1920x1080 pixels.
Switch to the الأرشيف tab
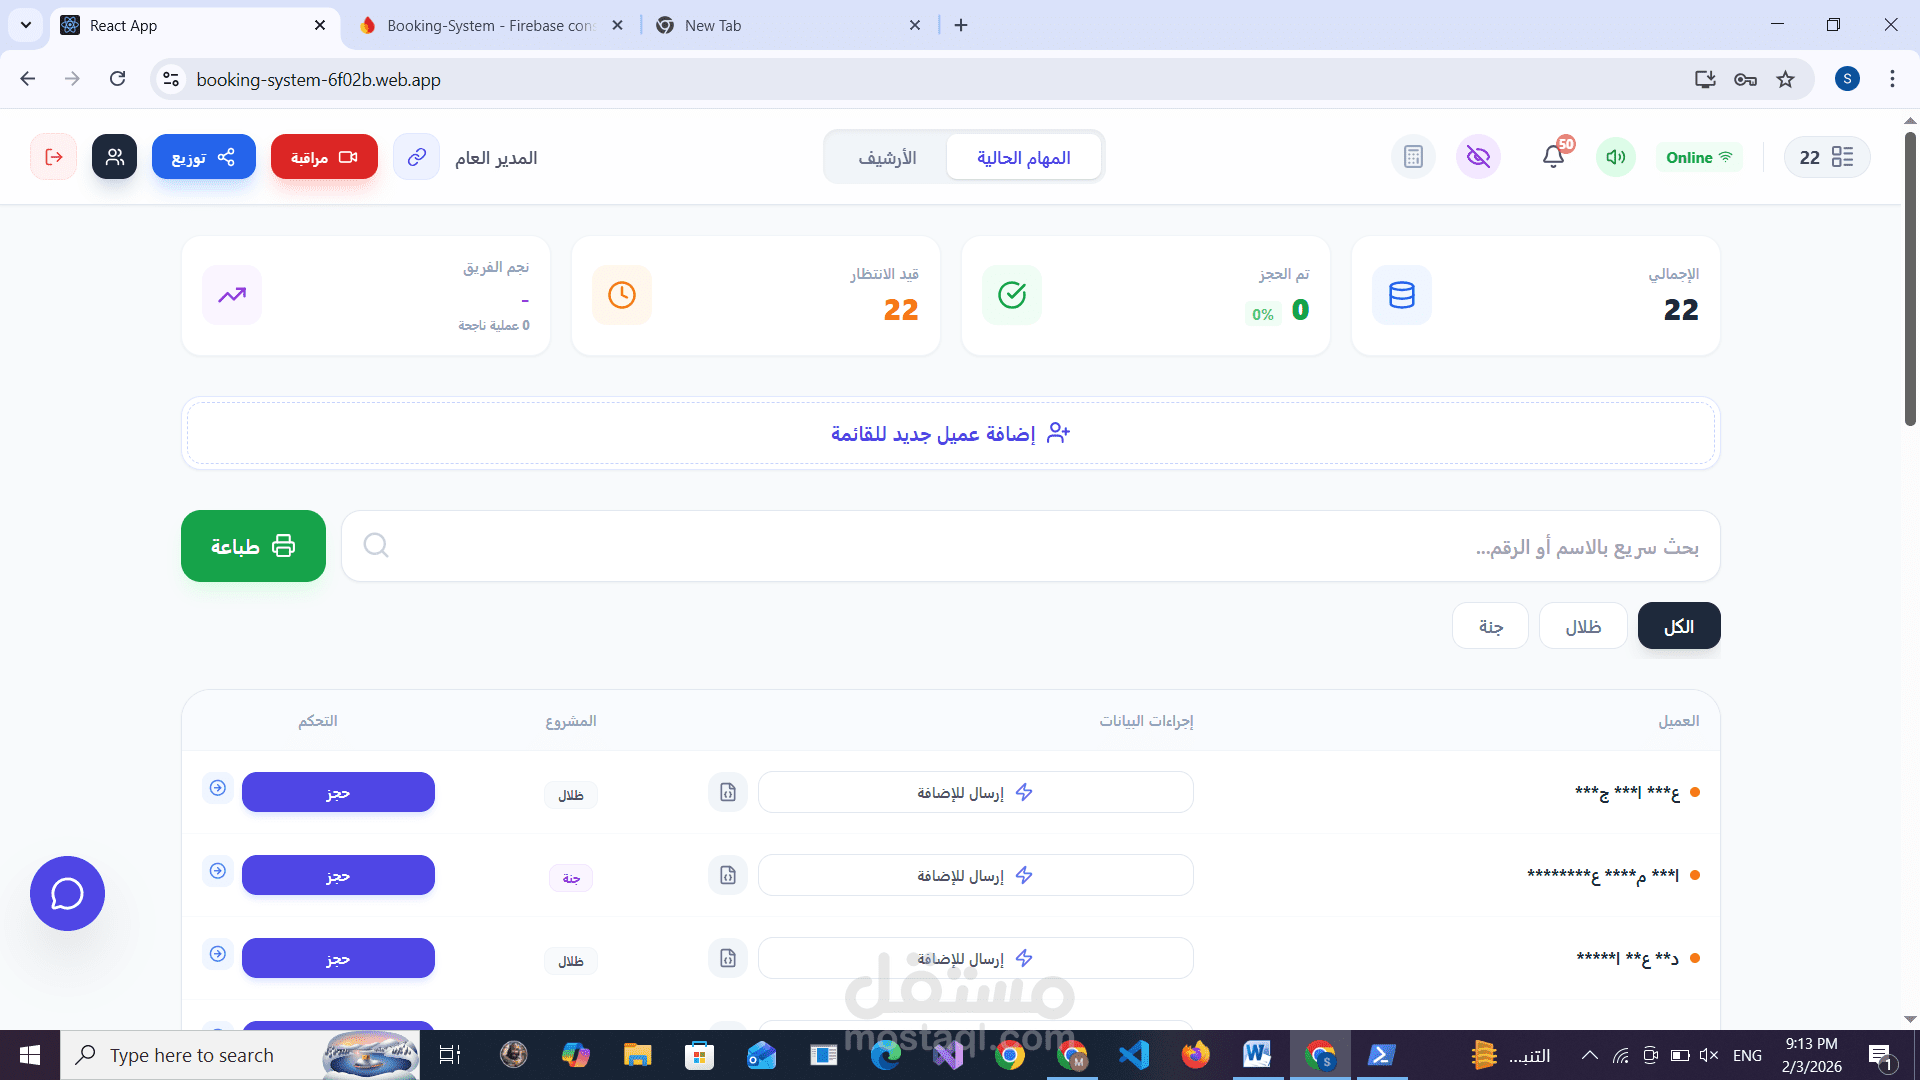(887, 157)
